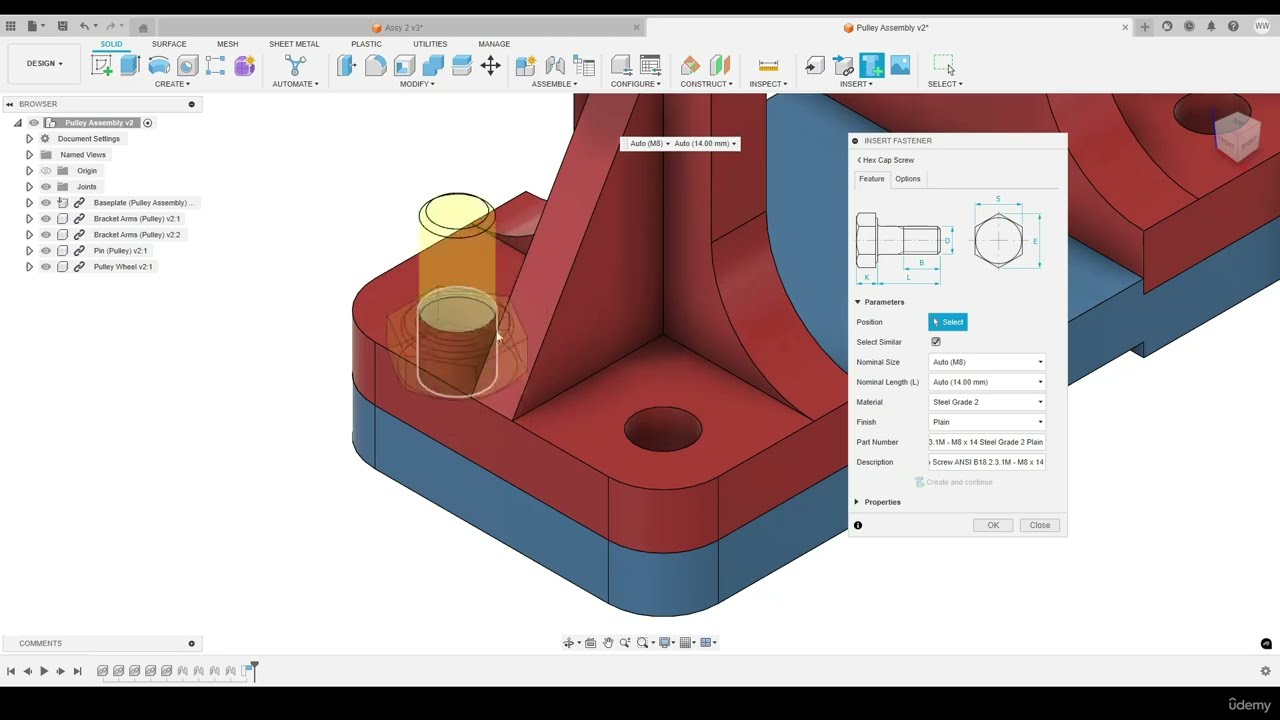Open the Material dropdown
Viewport: 1280px width, 720px height.
pyautogui.click(x=987, y=402)
